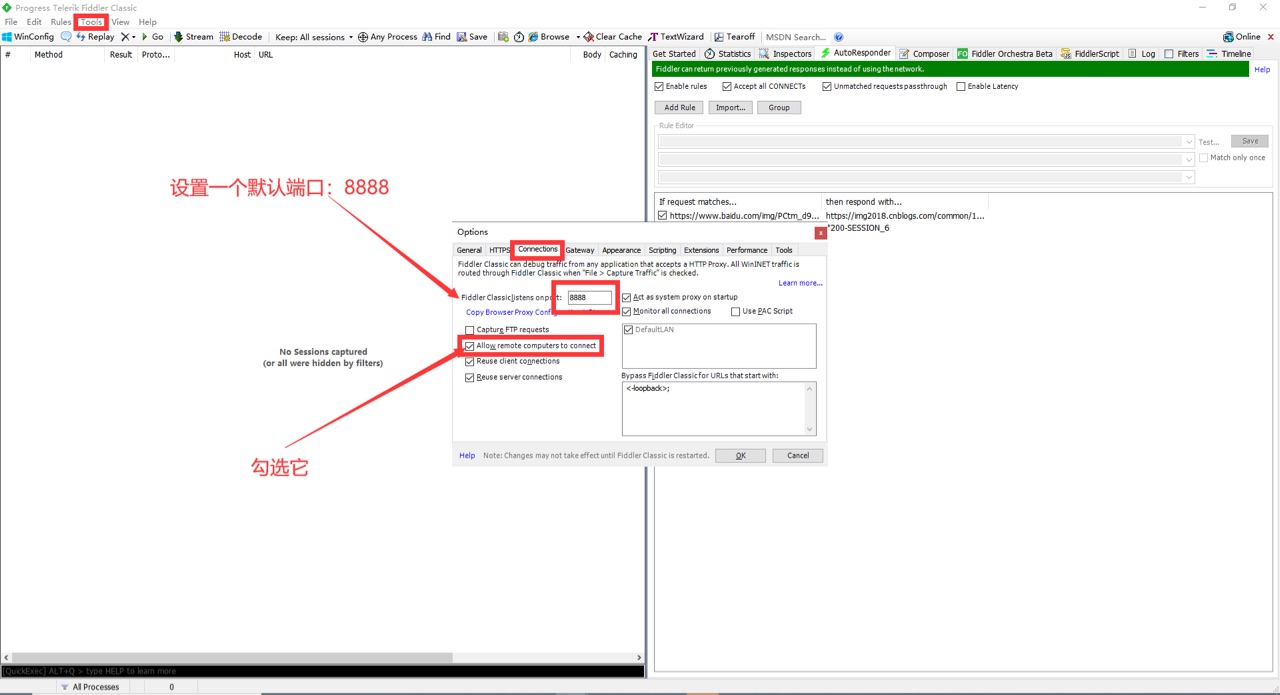Open the Rules menu
Image resolution: width=1280 pixels, height=695 pixels.
[x=61, y=21]
